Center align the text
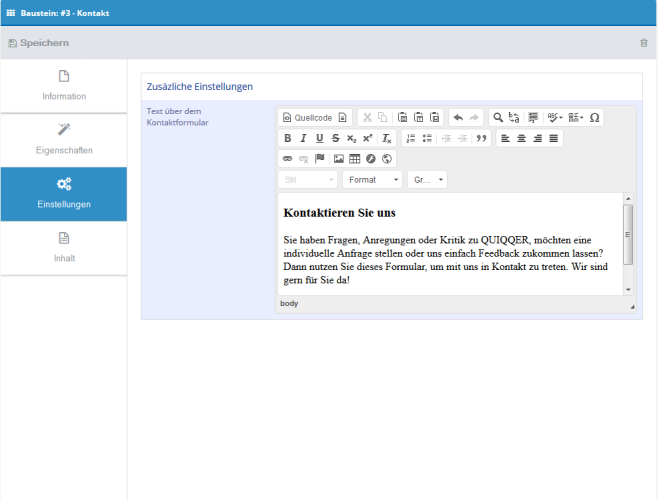 click(x=521, y=138)
